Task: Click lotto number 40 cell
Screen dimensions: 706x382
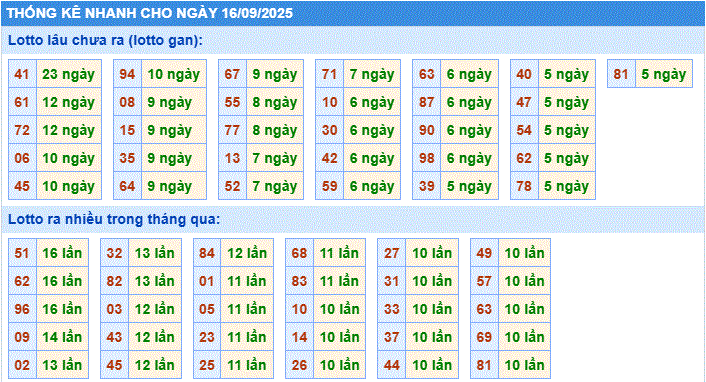Action: point(524,74)
